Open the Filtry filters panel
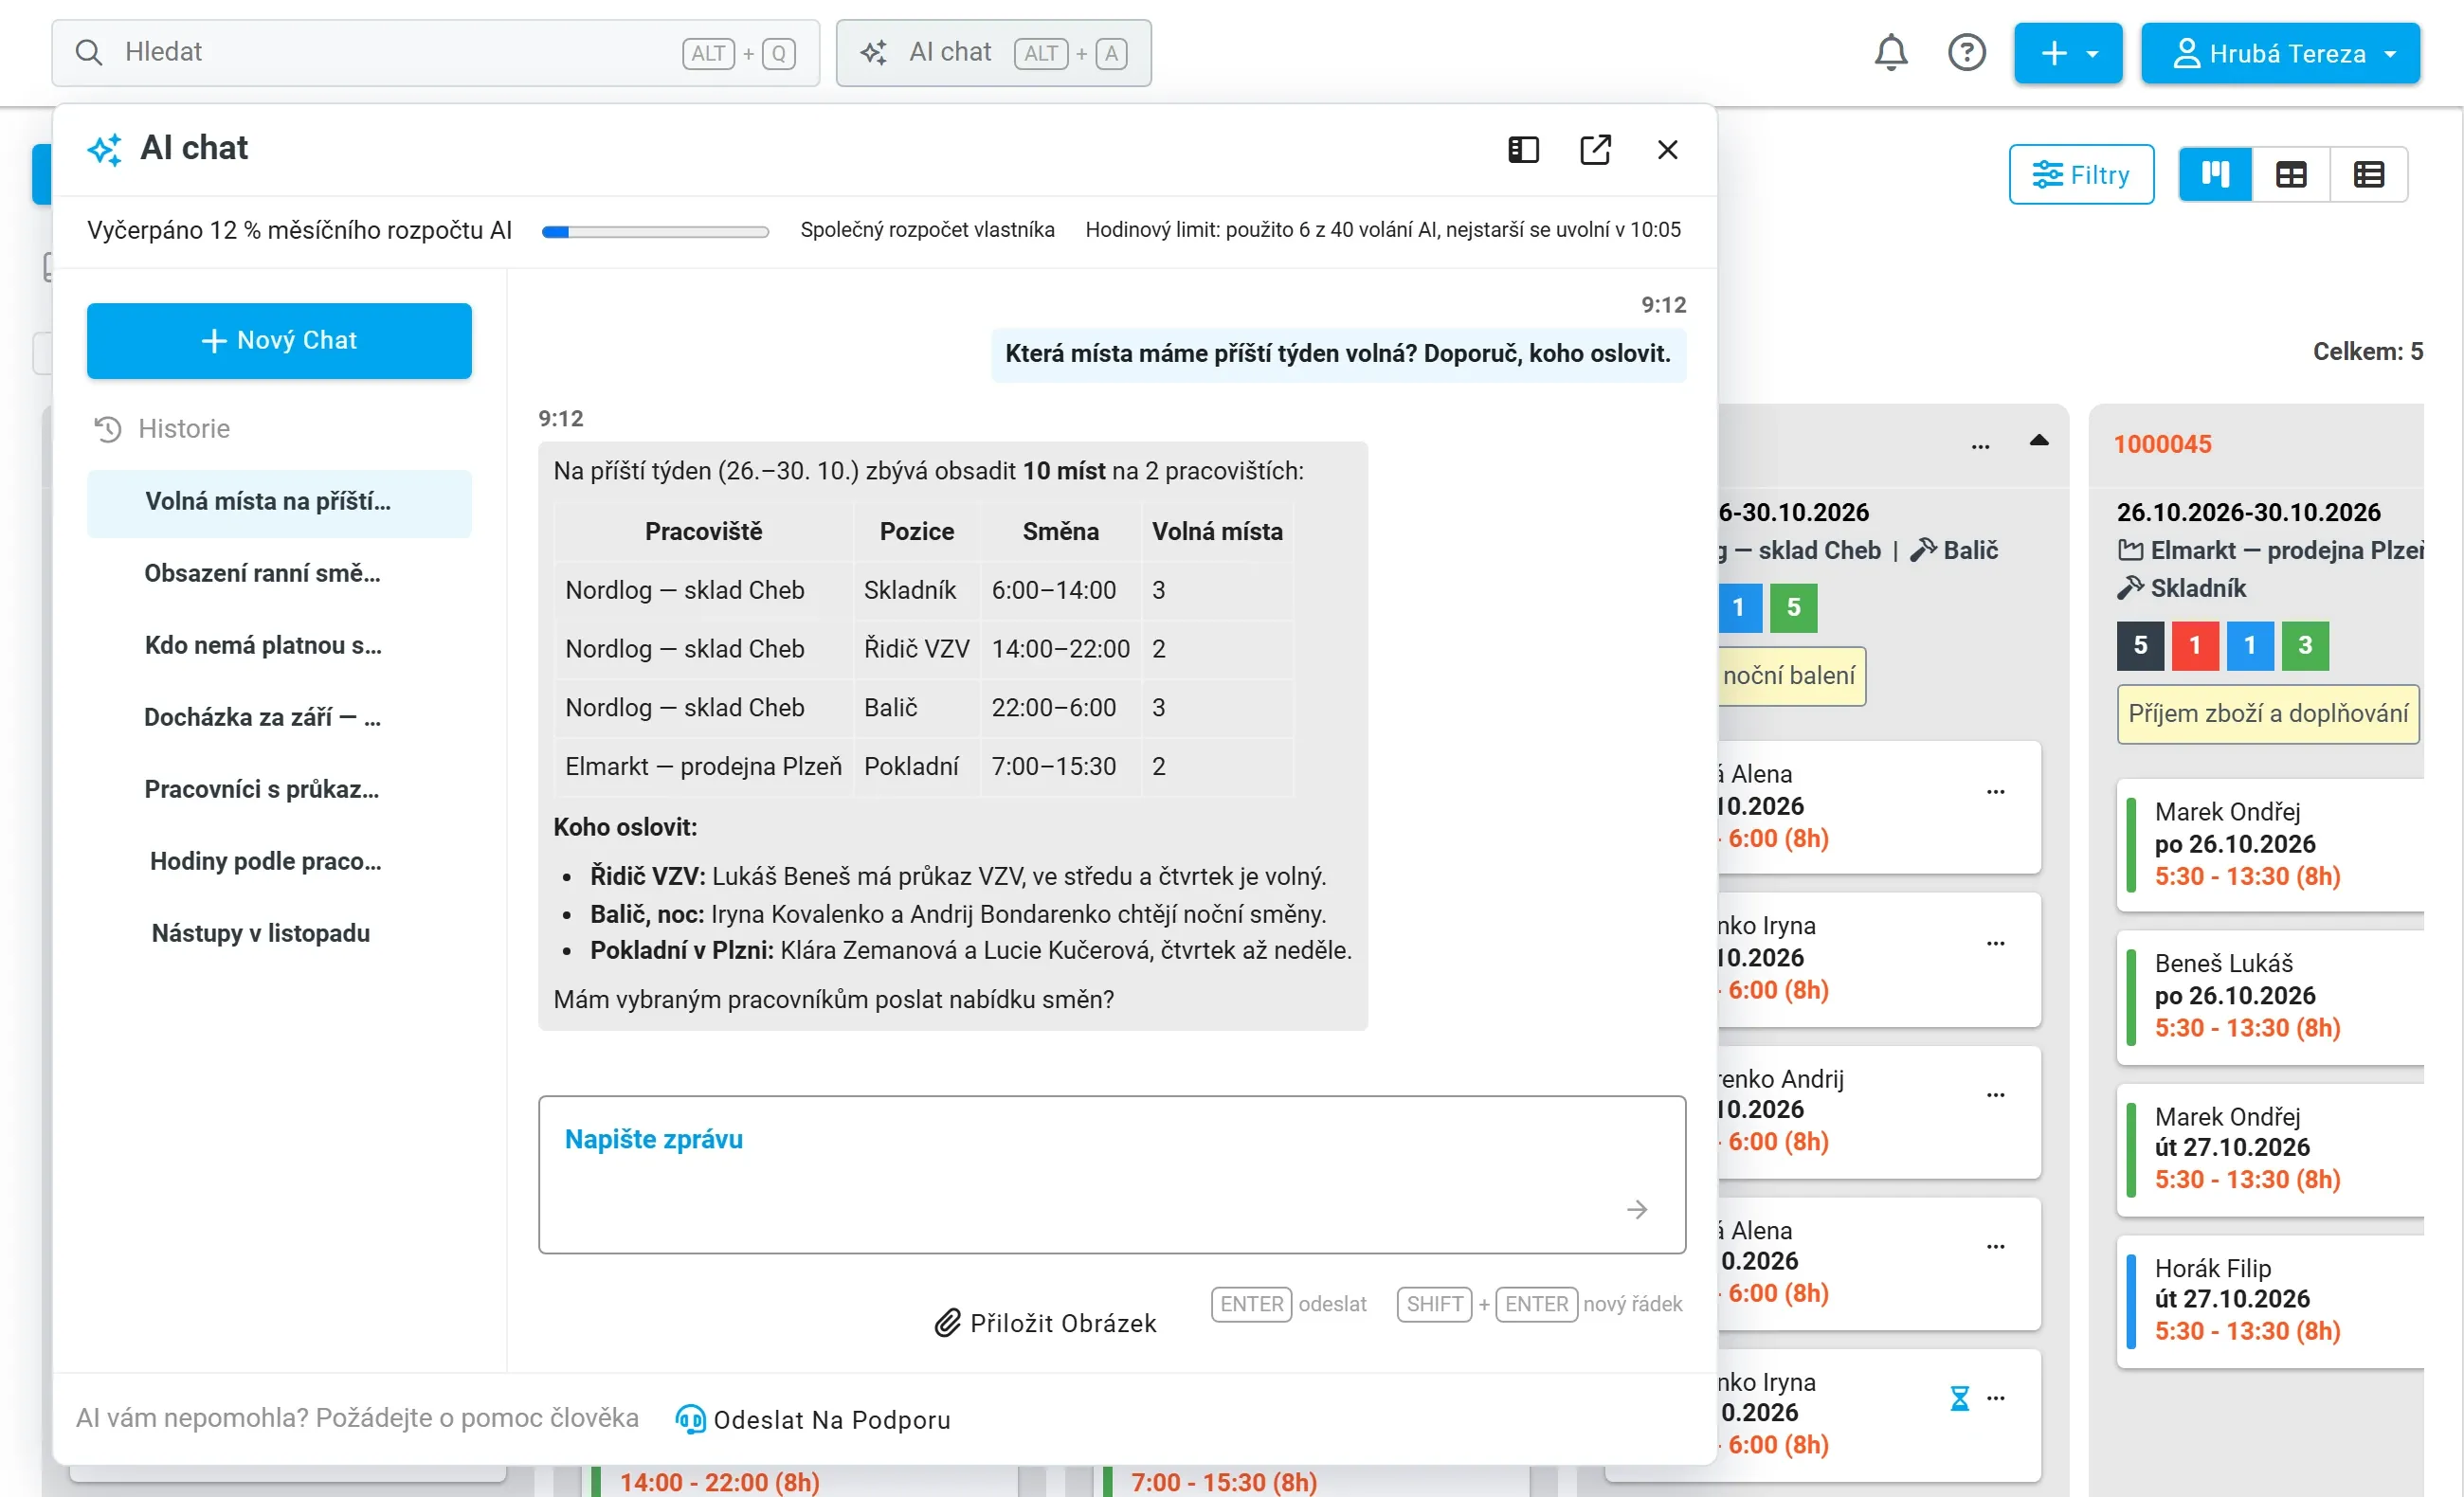The height and width of the screenshot is (1497, 2464). tap(2081, 175)
